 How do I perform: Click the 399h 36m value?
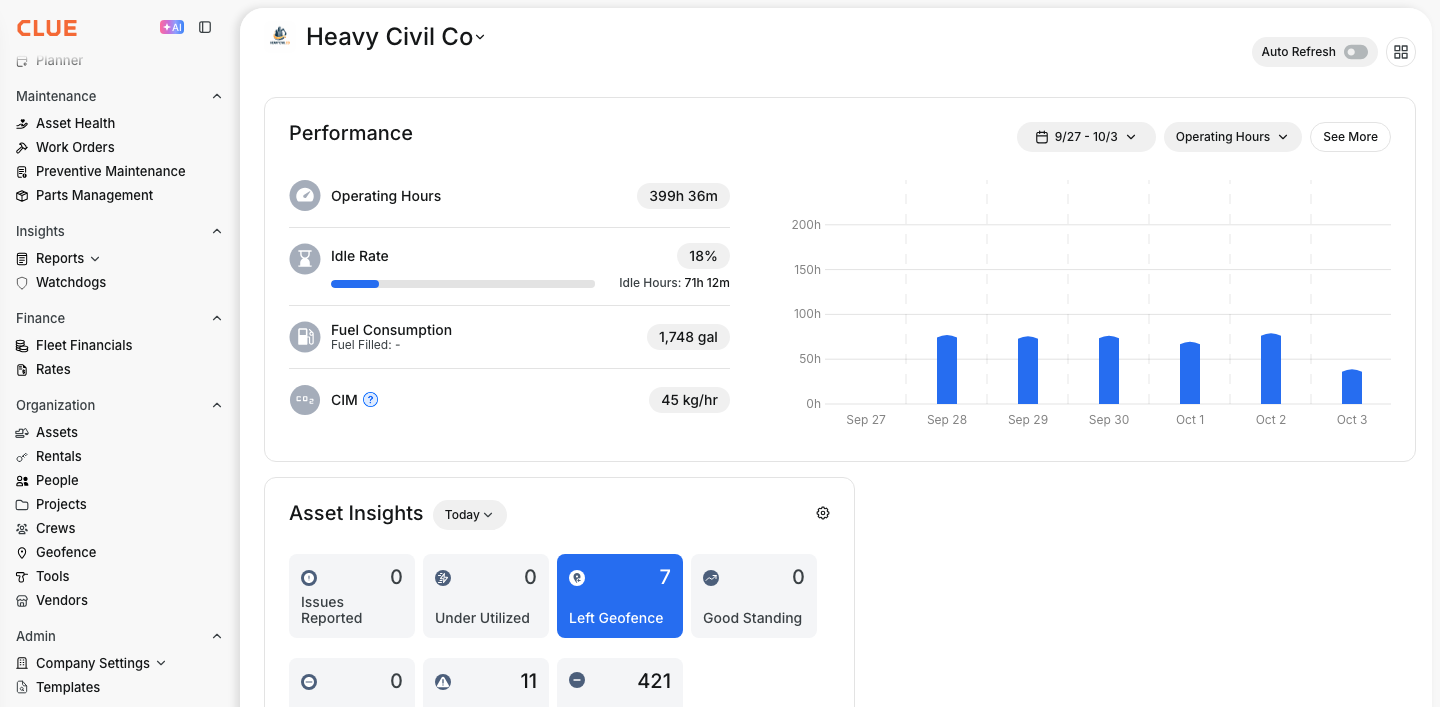[x=683, y=196]
